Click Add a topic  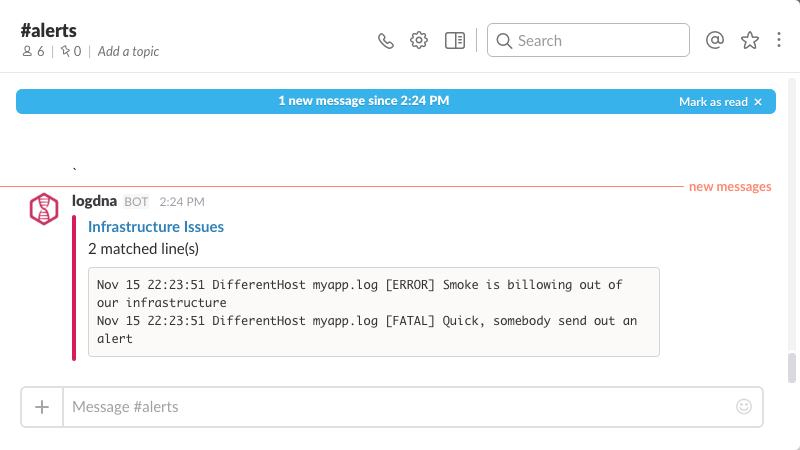click(x=128, y=52)
